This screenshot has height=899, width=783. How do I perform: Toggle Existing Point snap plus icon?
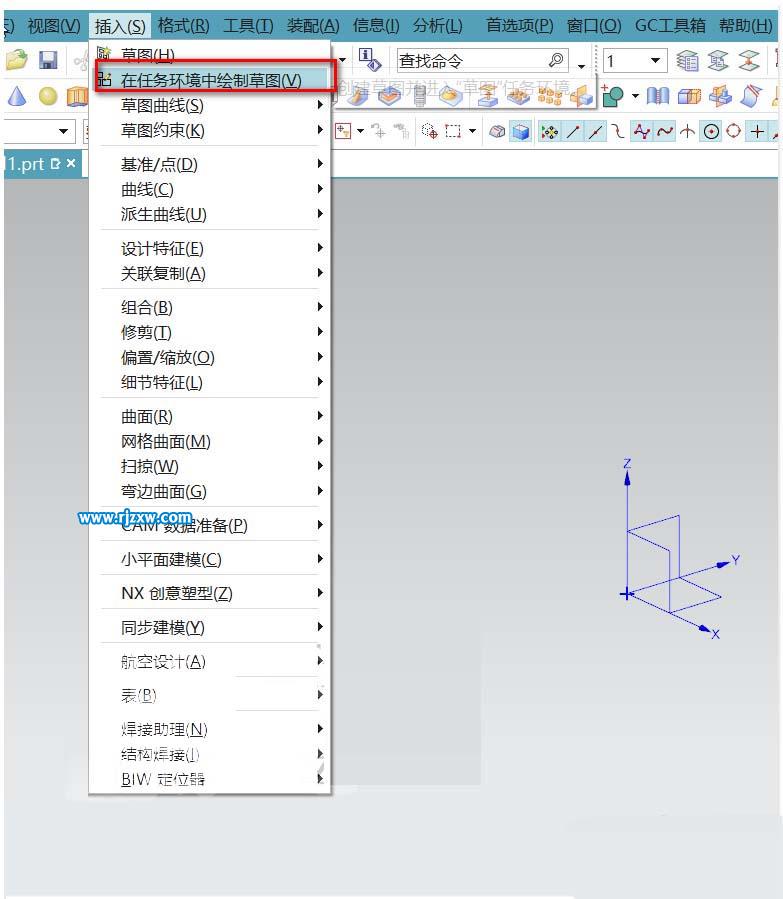pos(757,132)
